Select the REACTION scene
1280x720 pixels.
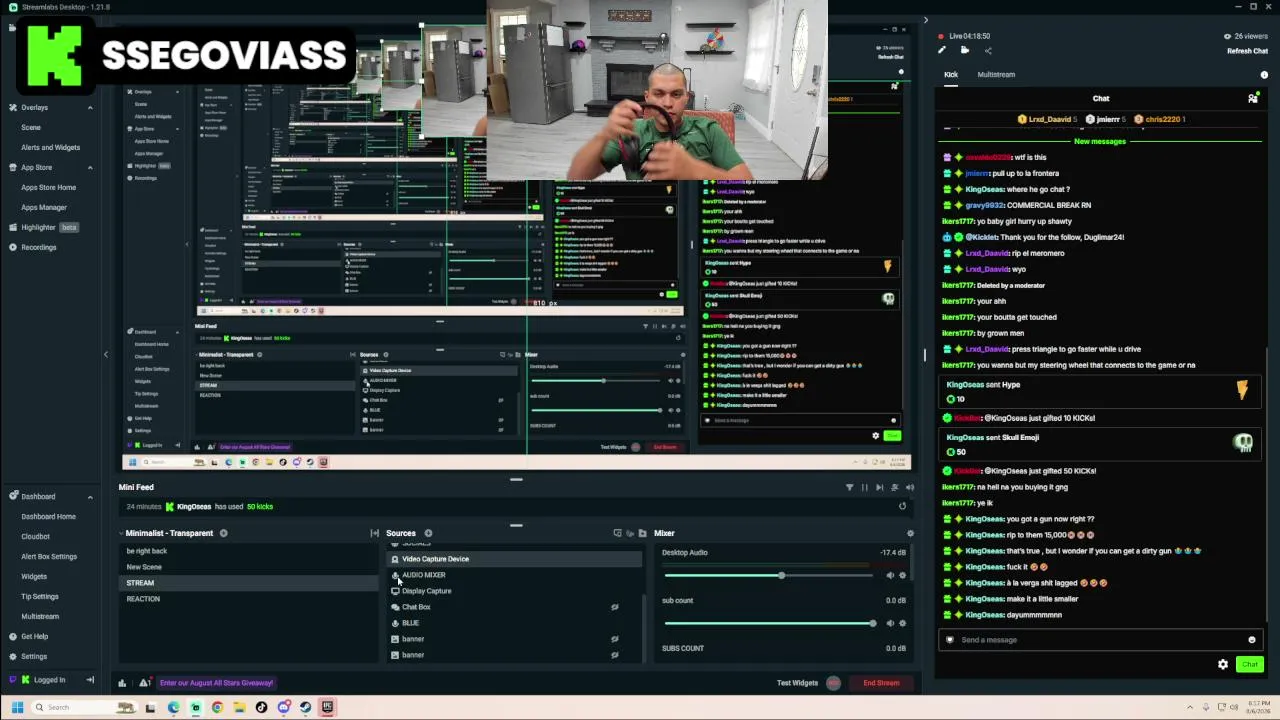click(247, 599)
